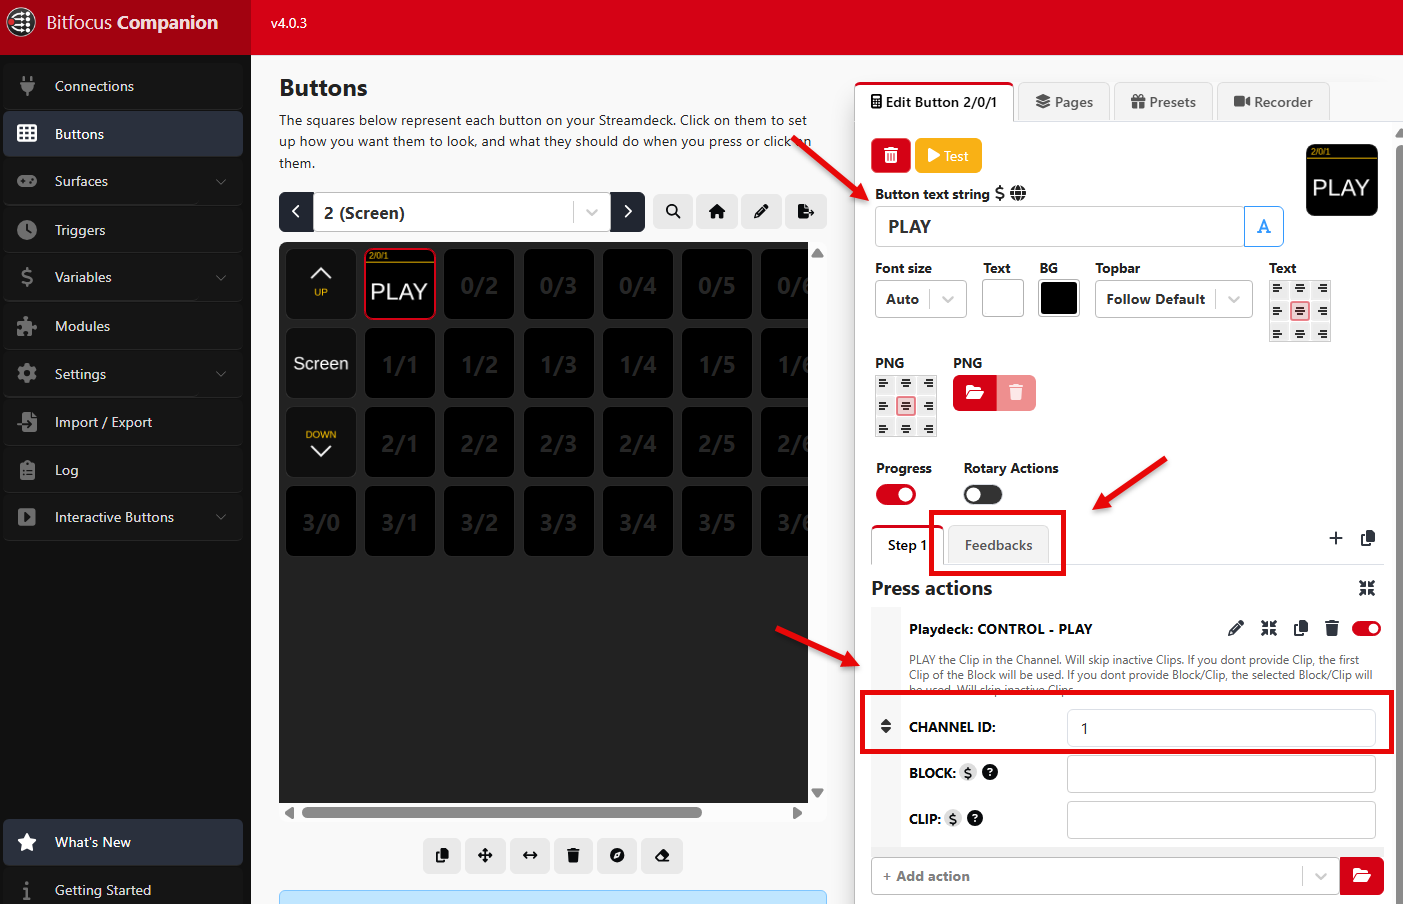Click the font 'A' button beside text field
Image resolution: width=1403 pixels, height=904 pixels.
pos(1264,227)
